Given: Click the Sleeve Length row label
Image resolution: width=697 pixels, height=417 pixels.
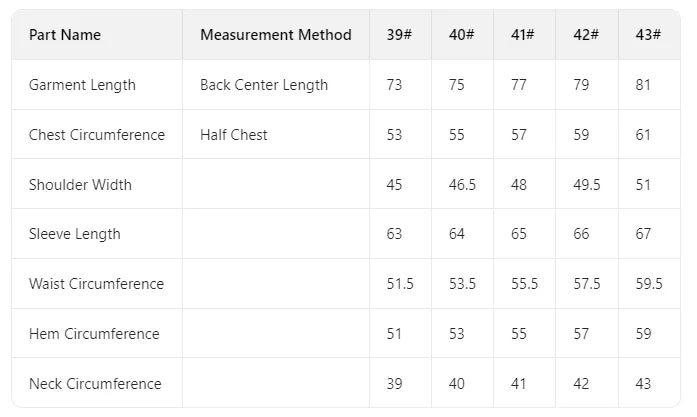Looking at the screenshot, I should coord(75,234).
